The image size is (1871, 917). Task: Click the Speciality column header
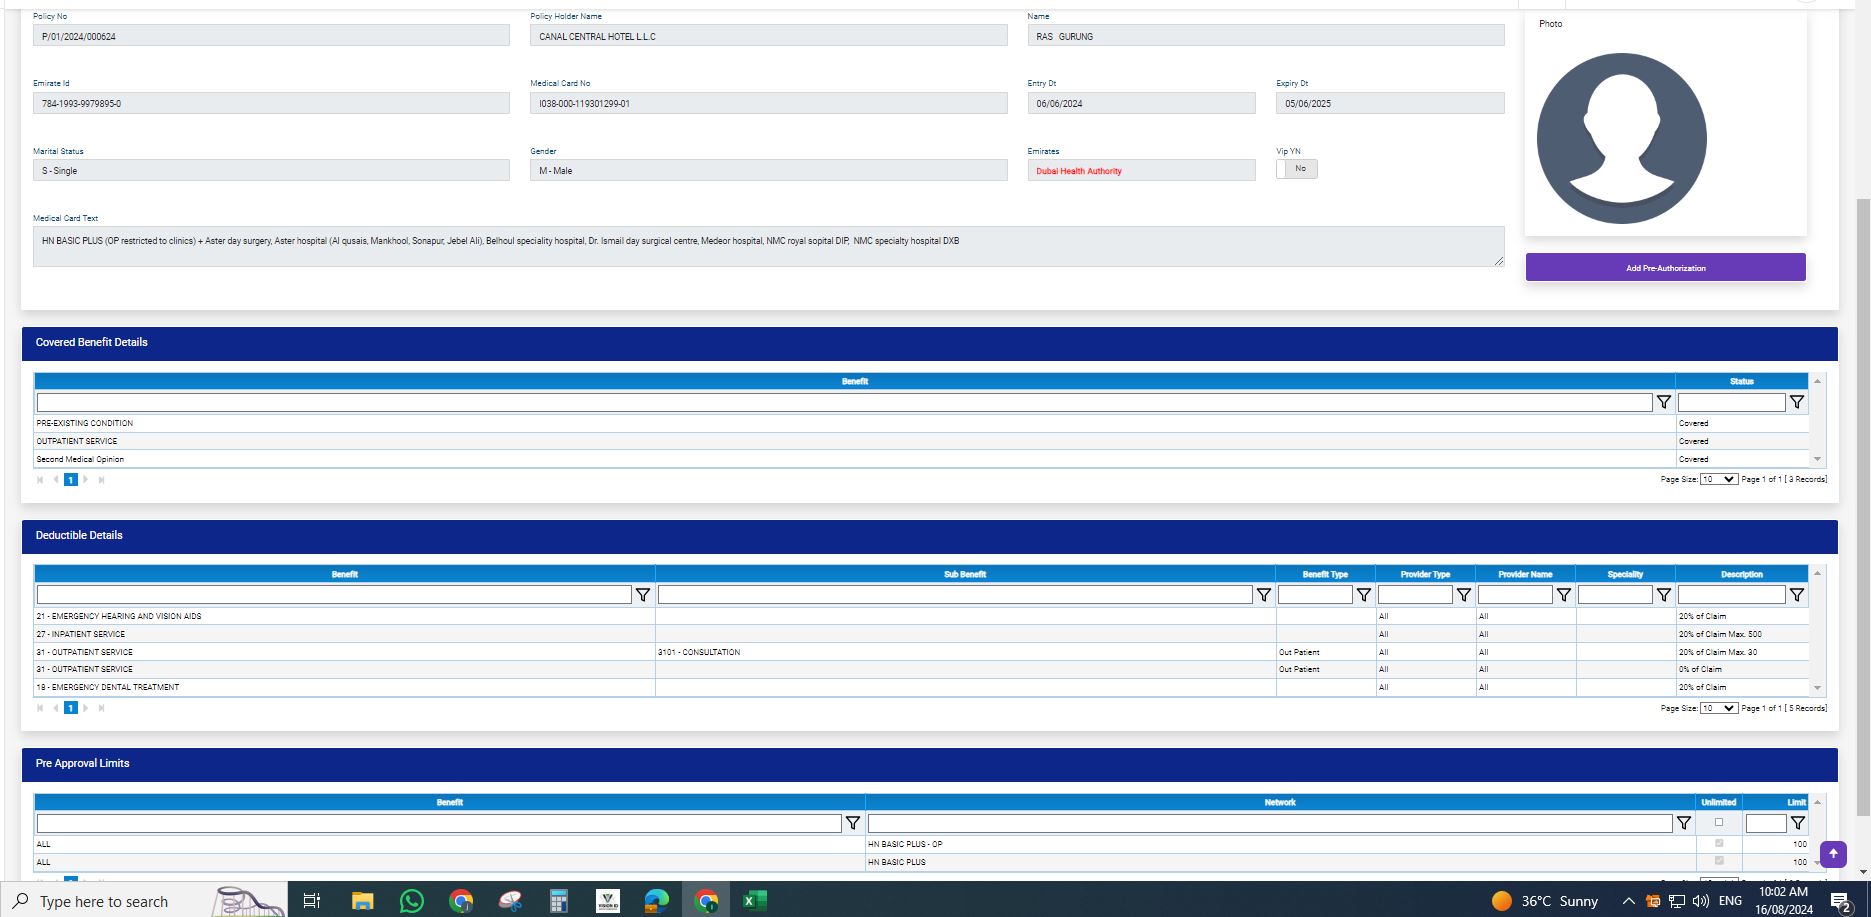click(x=1625, y=574)
